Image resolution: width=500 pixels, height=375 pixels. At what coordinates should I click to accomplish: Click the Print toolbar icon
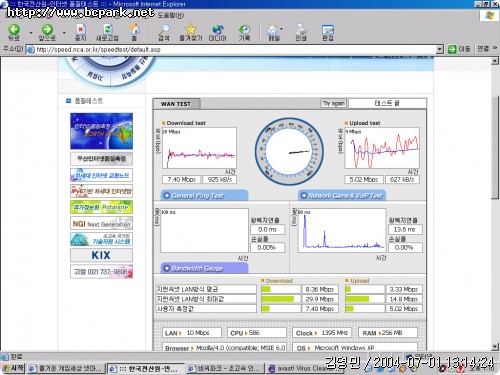301,30
